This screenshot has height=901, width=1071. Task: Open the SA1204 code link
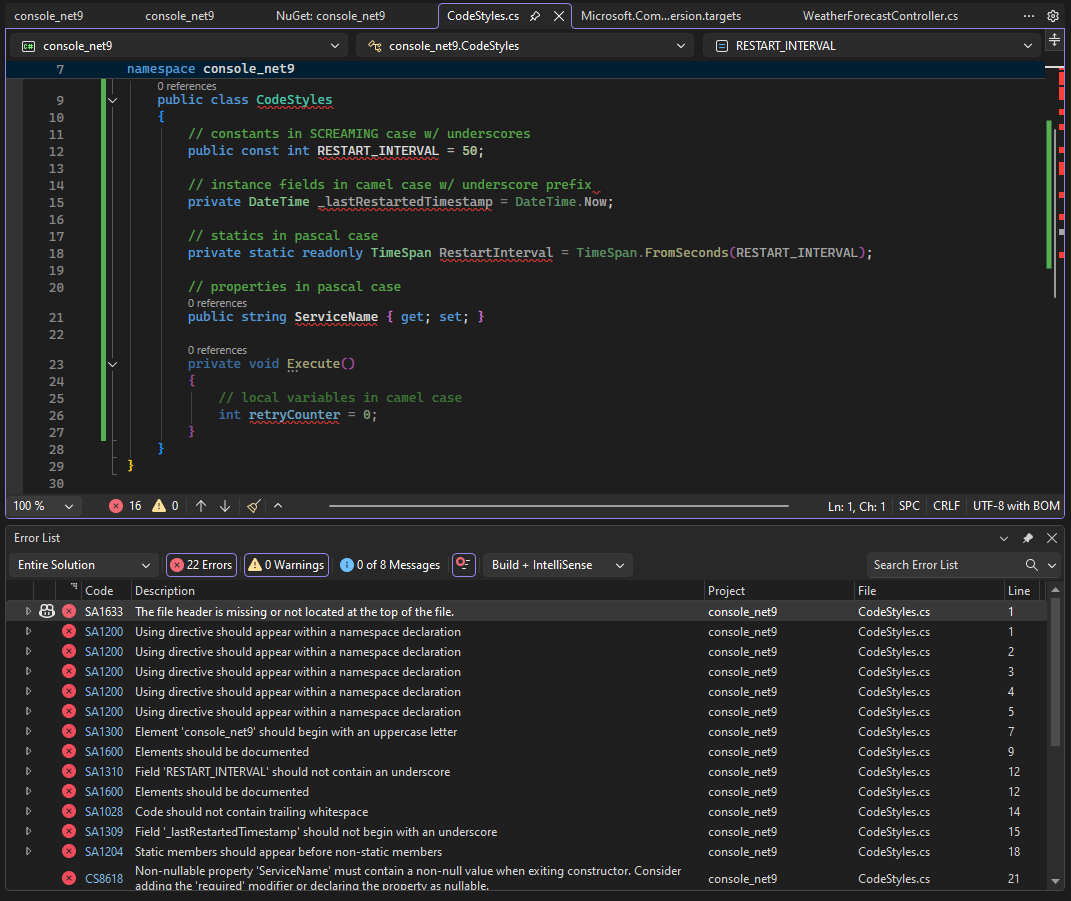(x=104, y=852)
